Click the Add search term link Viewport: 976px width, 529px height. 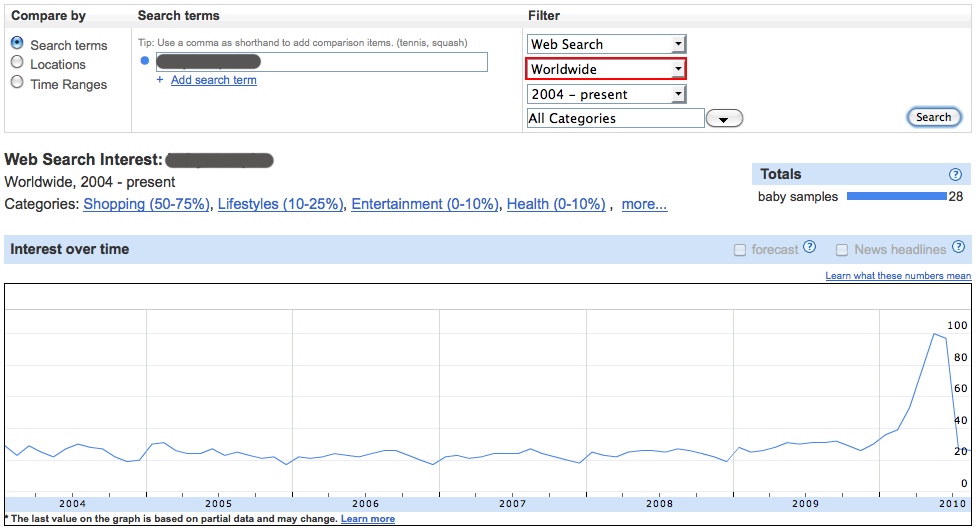coord(213,80)
